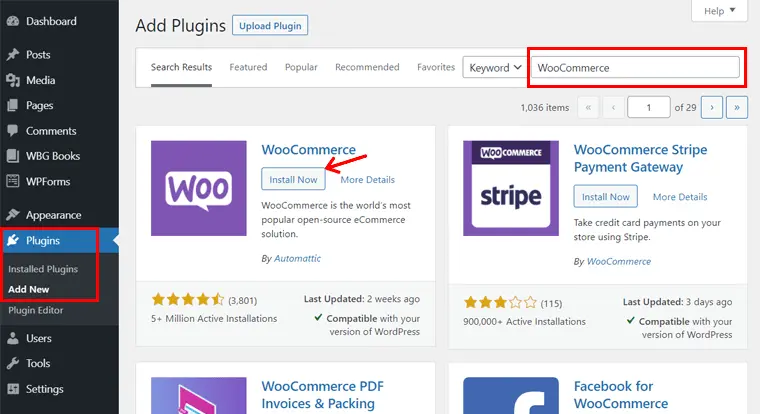The width and height of the screenshot is (760, 414).
Task: Click 'Last Updated: 3 days ago' text
Action: tap(677, 302)
